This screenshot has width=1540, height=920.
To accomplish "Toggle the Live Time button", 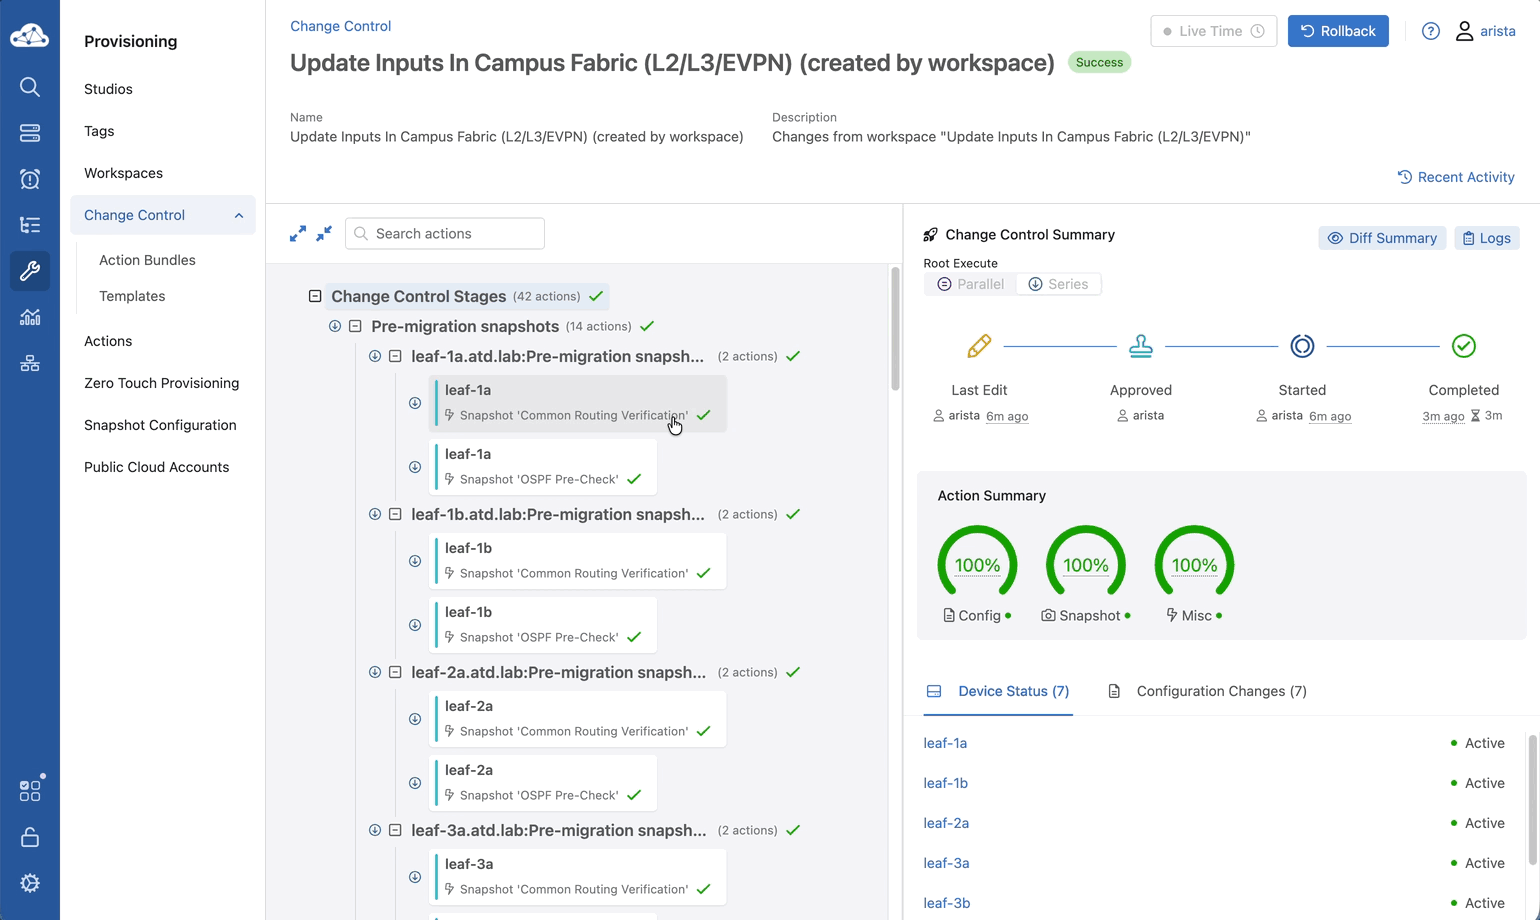I will (1214, 31).
